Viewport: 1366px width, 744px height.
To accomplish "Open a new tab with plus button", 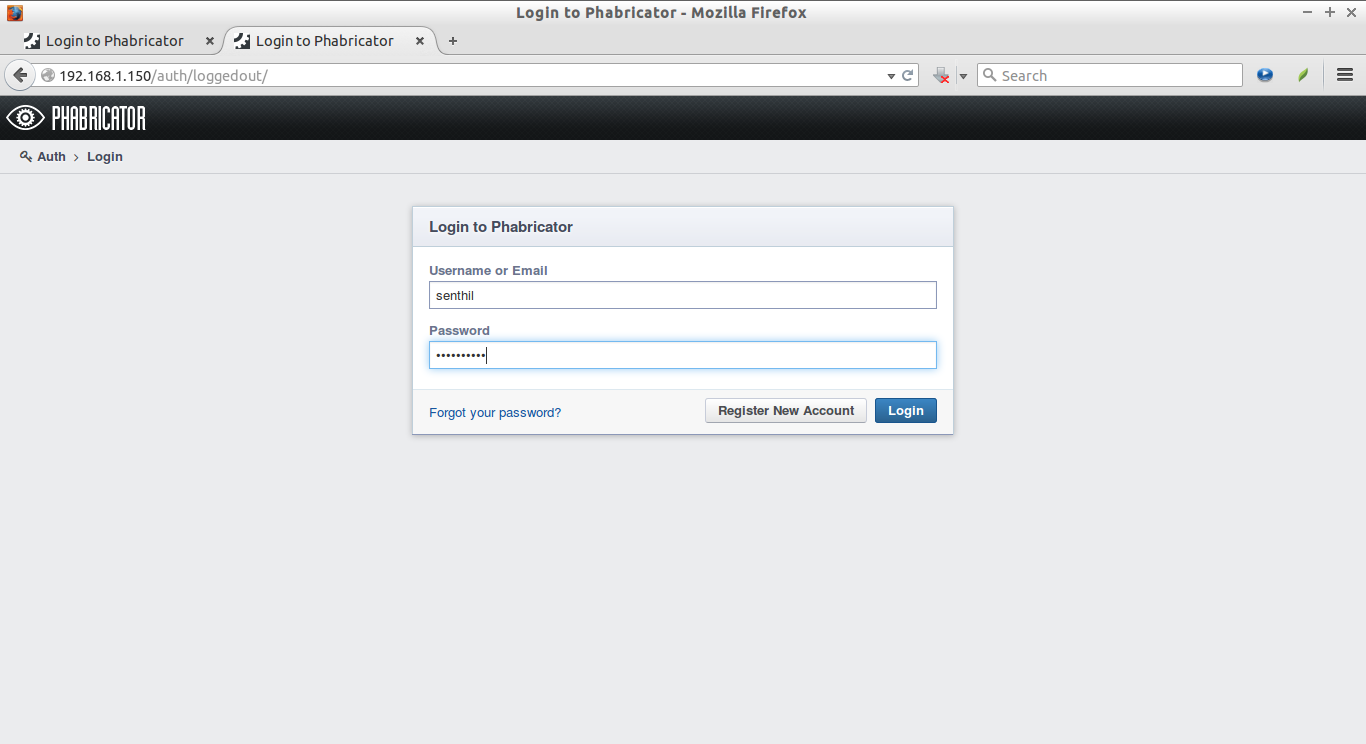I will point(453,41).
